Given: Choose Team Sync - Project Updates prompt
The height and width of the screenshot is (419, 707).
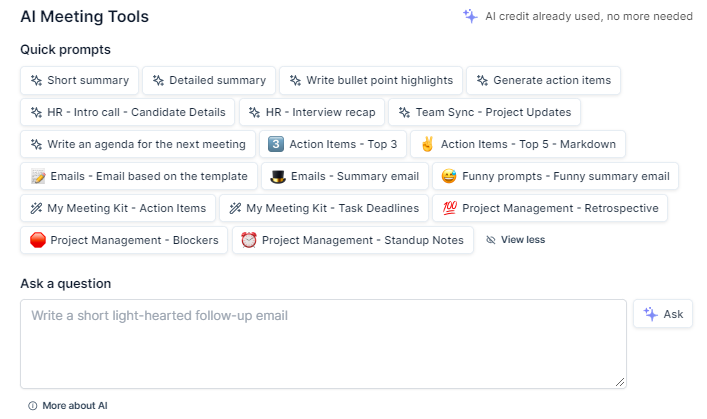Looking at the screenshot, I should coord(484,112).
